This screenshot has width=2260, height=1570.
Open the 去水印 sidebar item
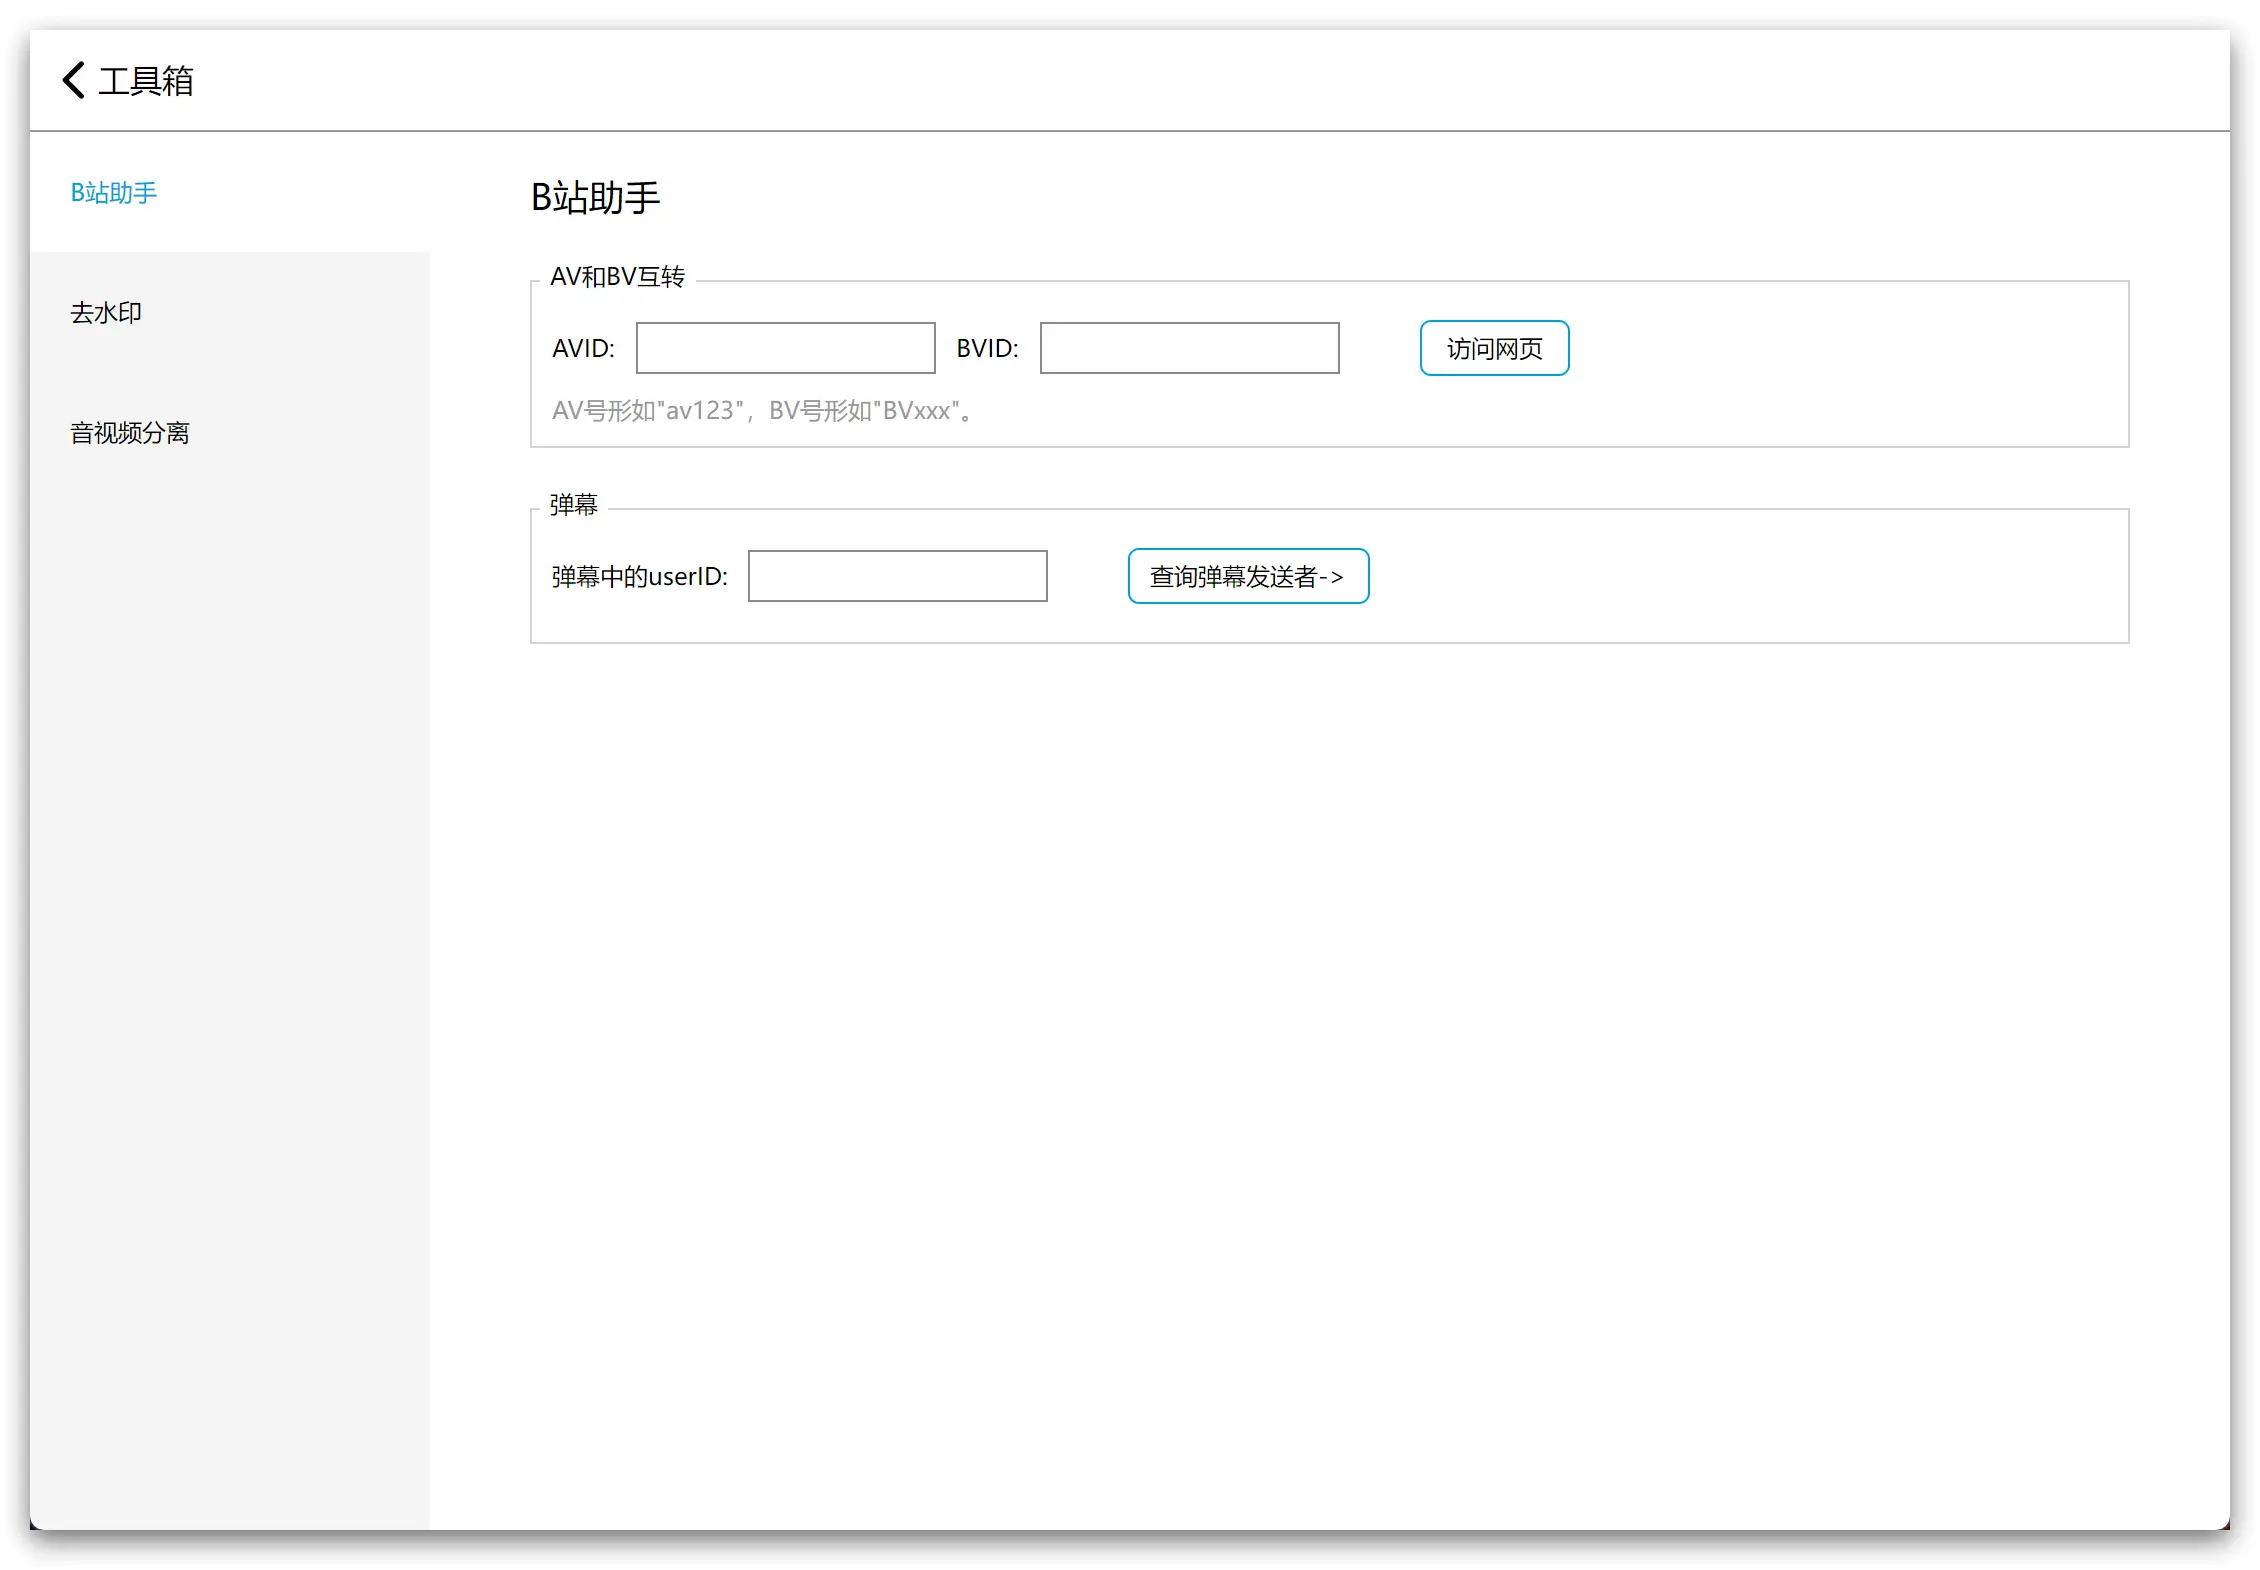230,312
